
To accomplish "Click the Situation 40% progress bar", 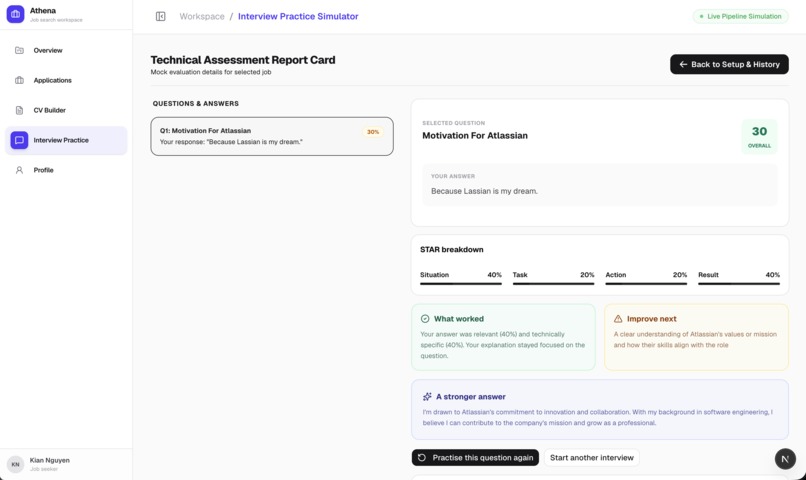I will coord(461,283).
